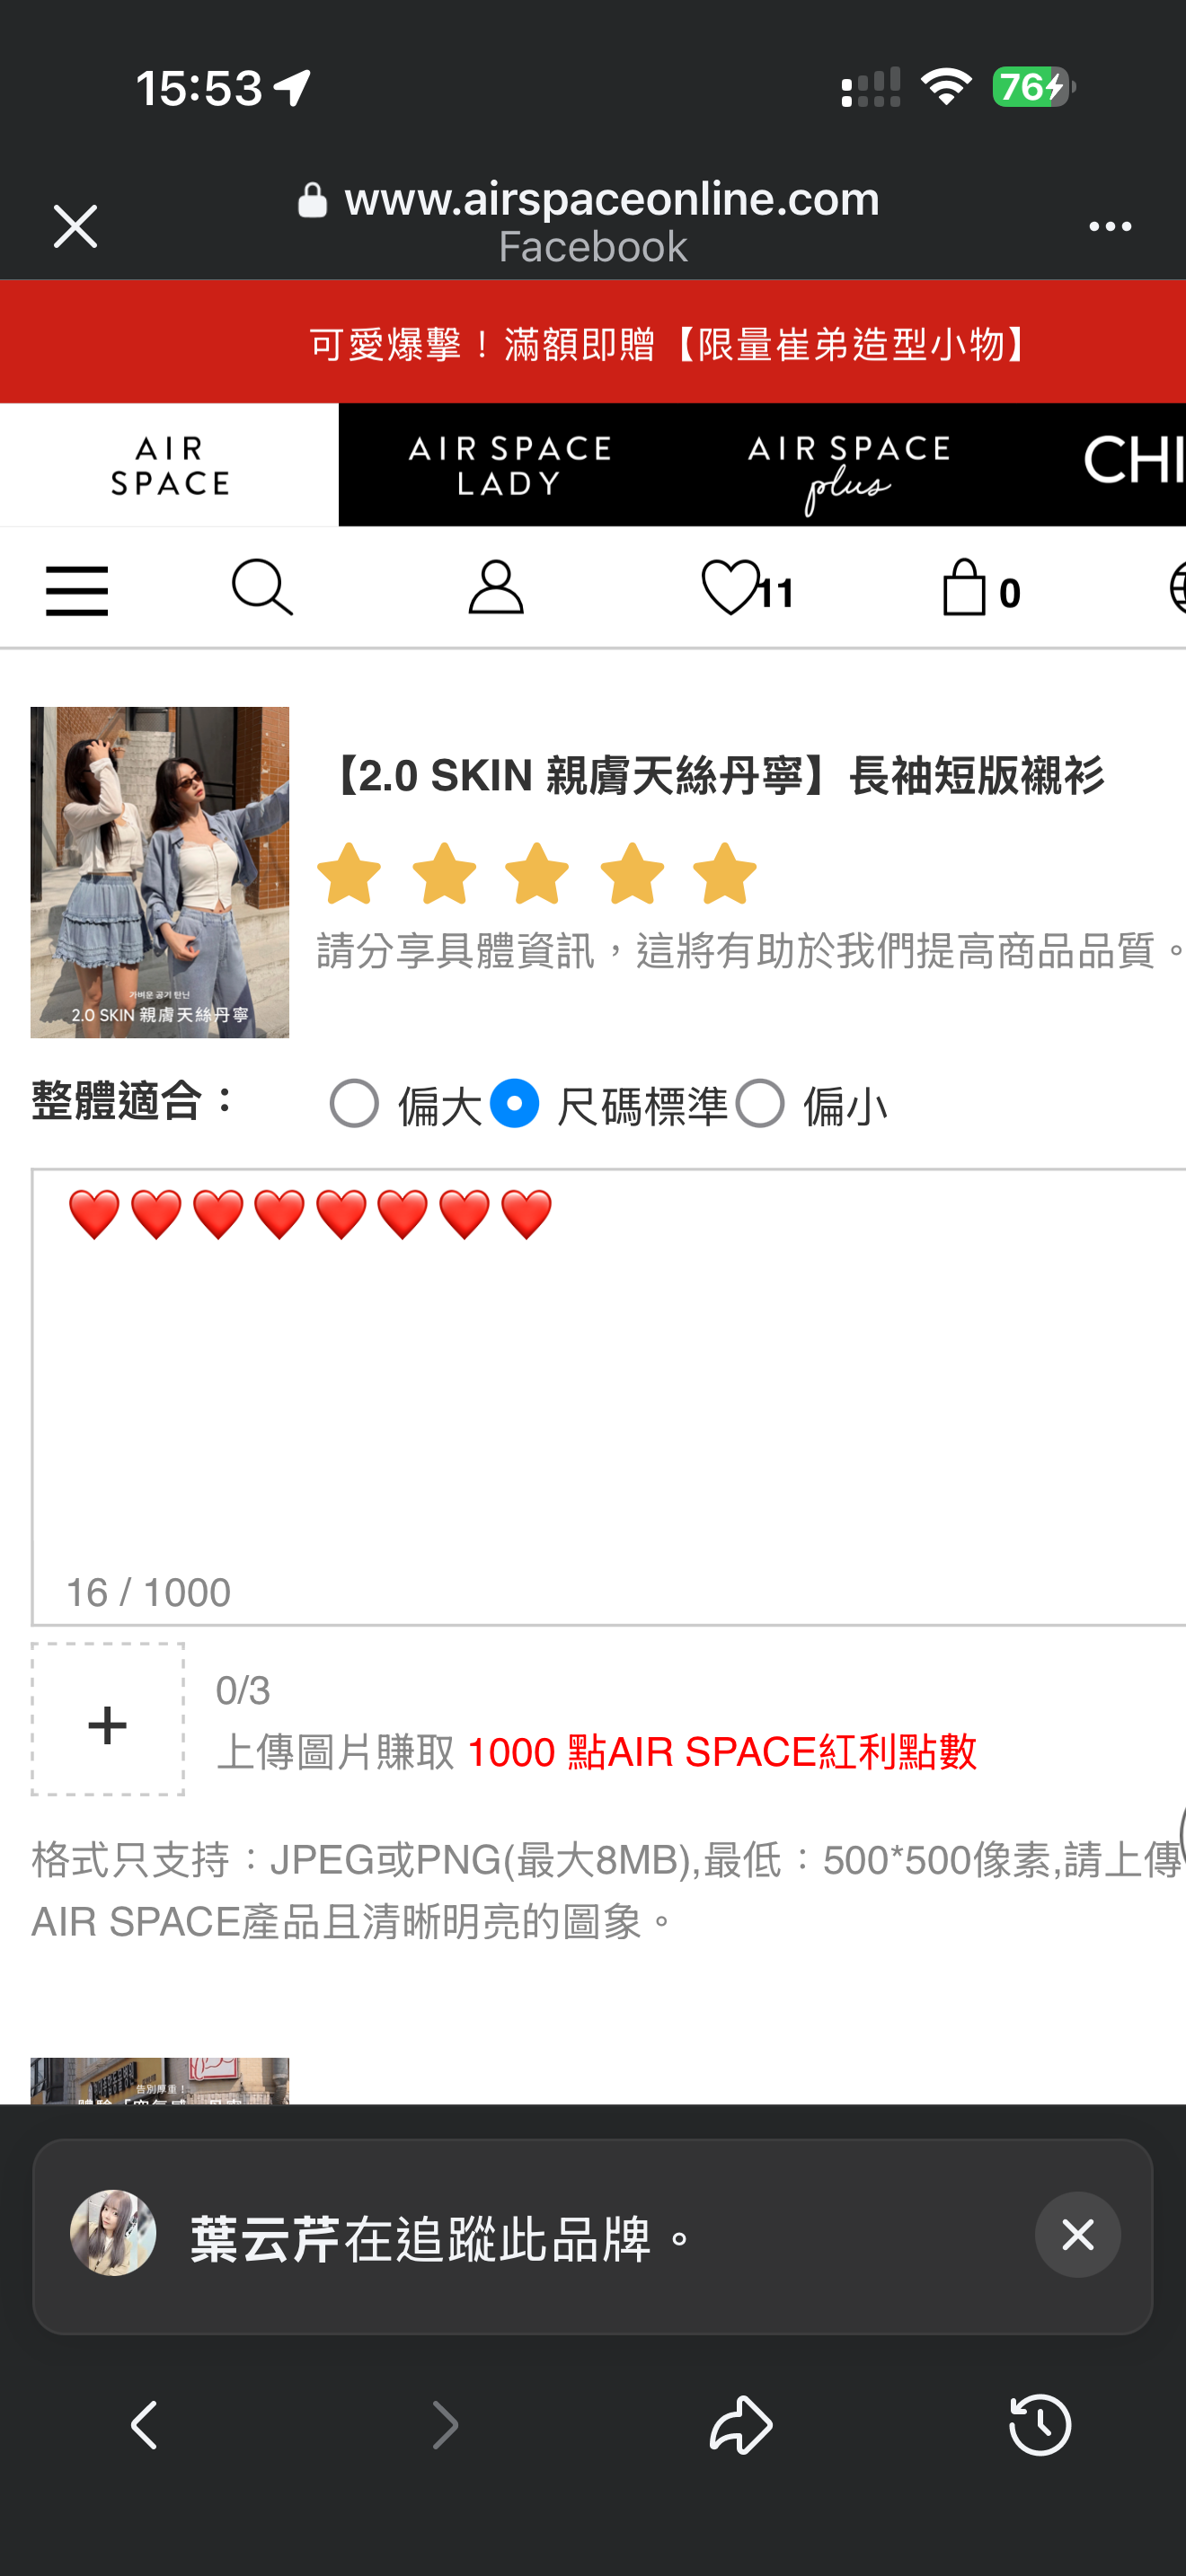Tap the browser share arrow icon
Screen dimensions: 1186x2576
[x=741, y=2424]
